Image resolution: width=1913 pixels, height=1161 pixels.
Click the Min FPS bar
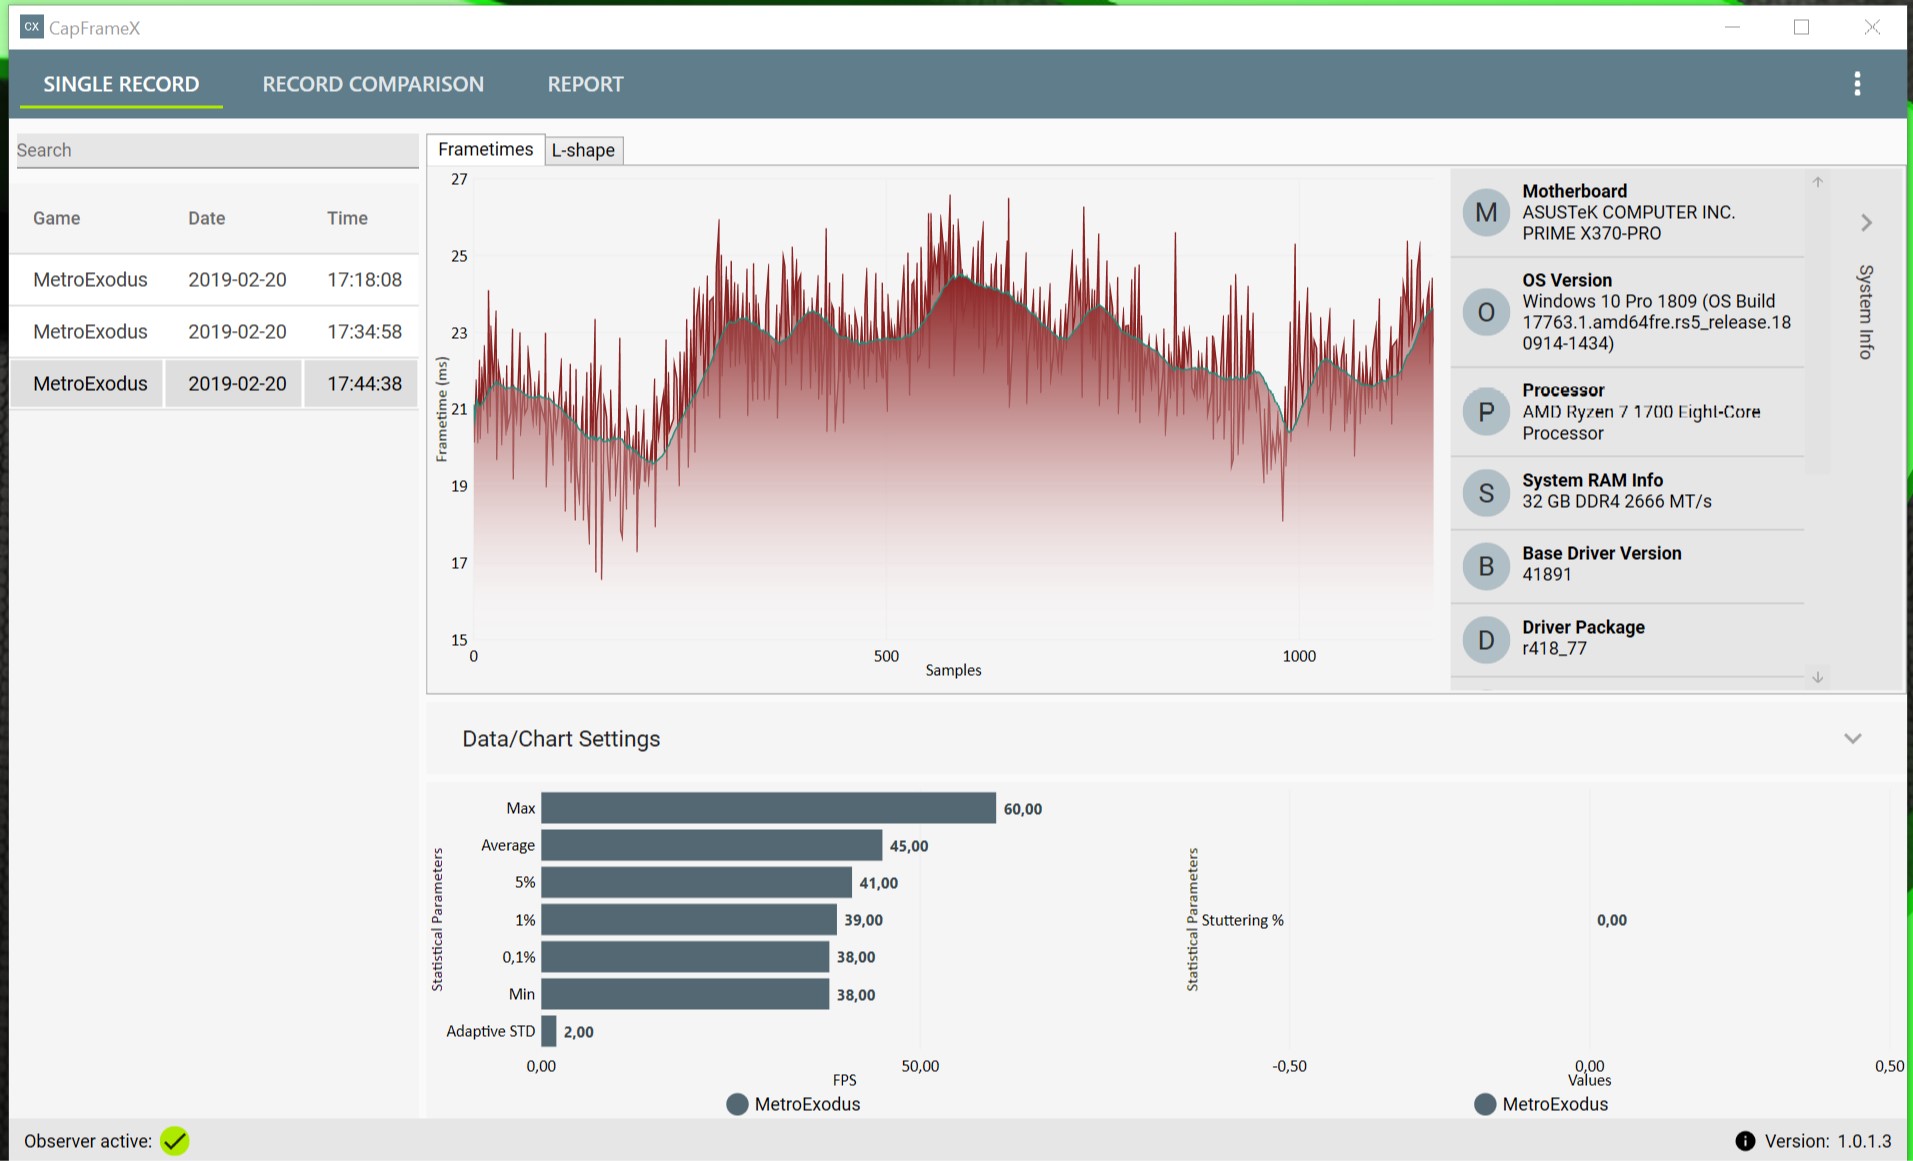click(685, 994)
